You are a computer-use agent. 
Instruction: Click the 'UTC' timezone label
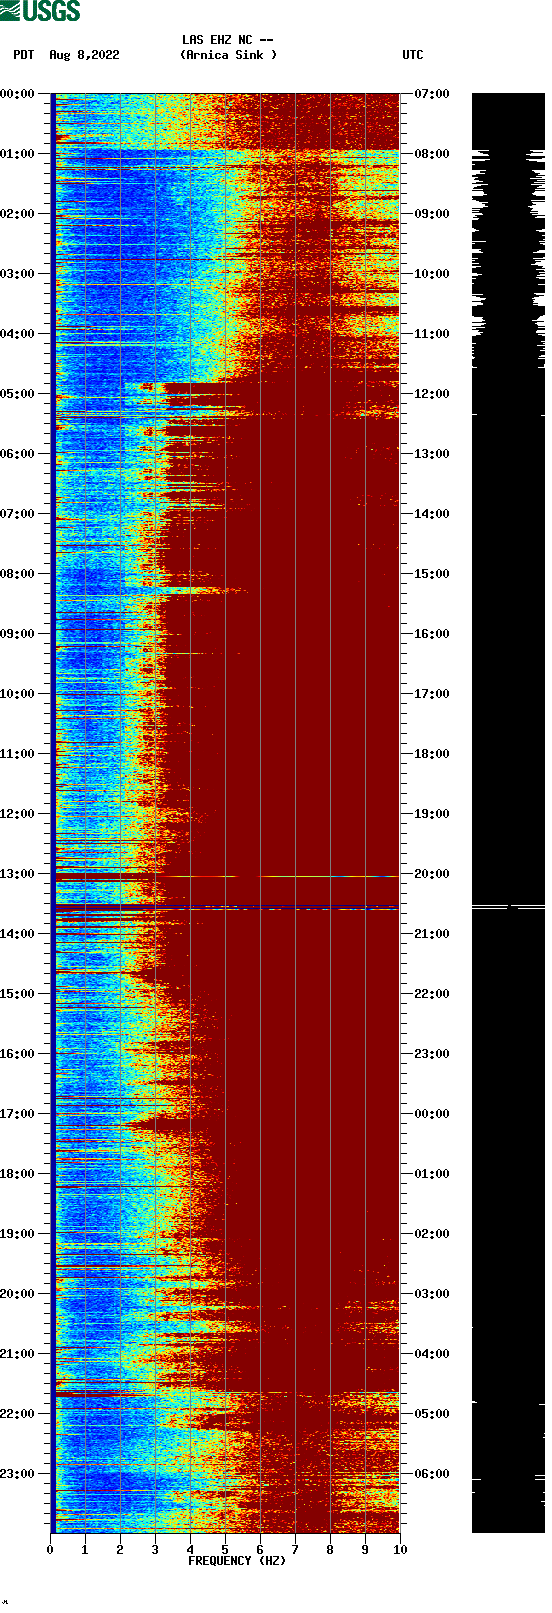click(413, 55)
